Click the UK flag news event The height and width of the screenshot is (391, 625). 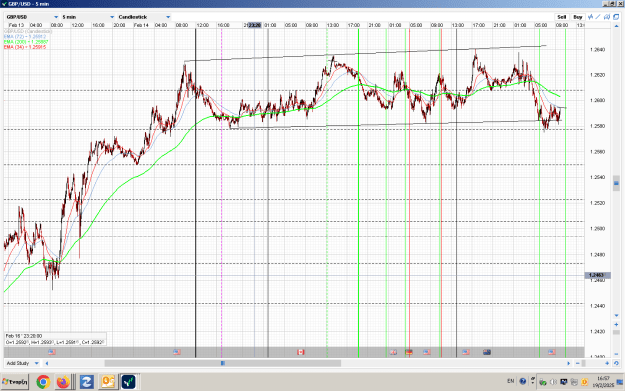(393, 352)
